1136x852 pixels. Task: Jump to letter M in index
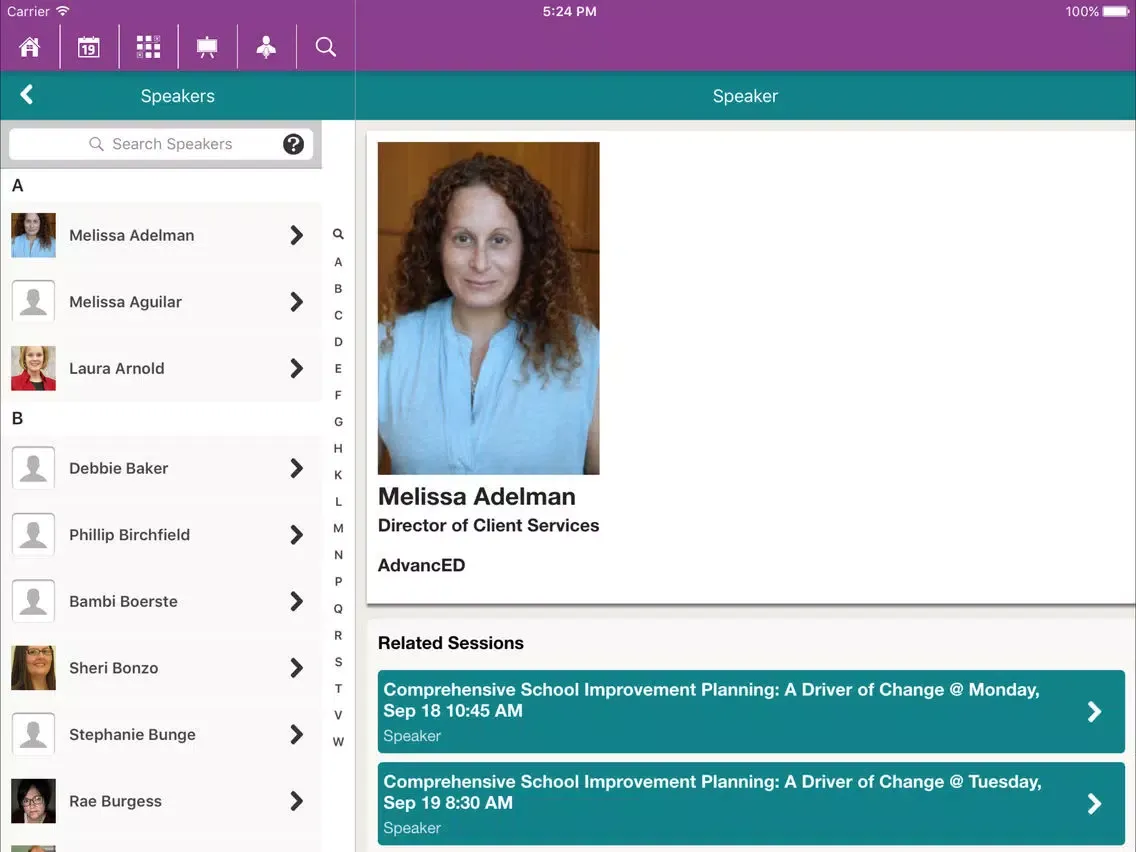(338, 528)
